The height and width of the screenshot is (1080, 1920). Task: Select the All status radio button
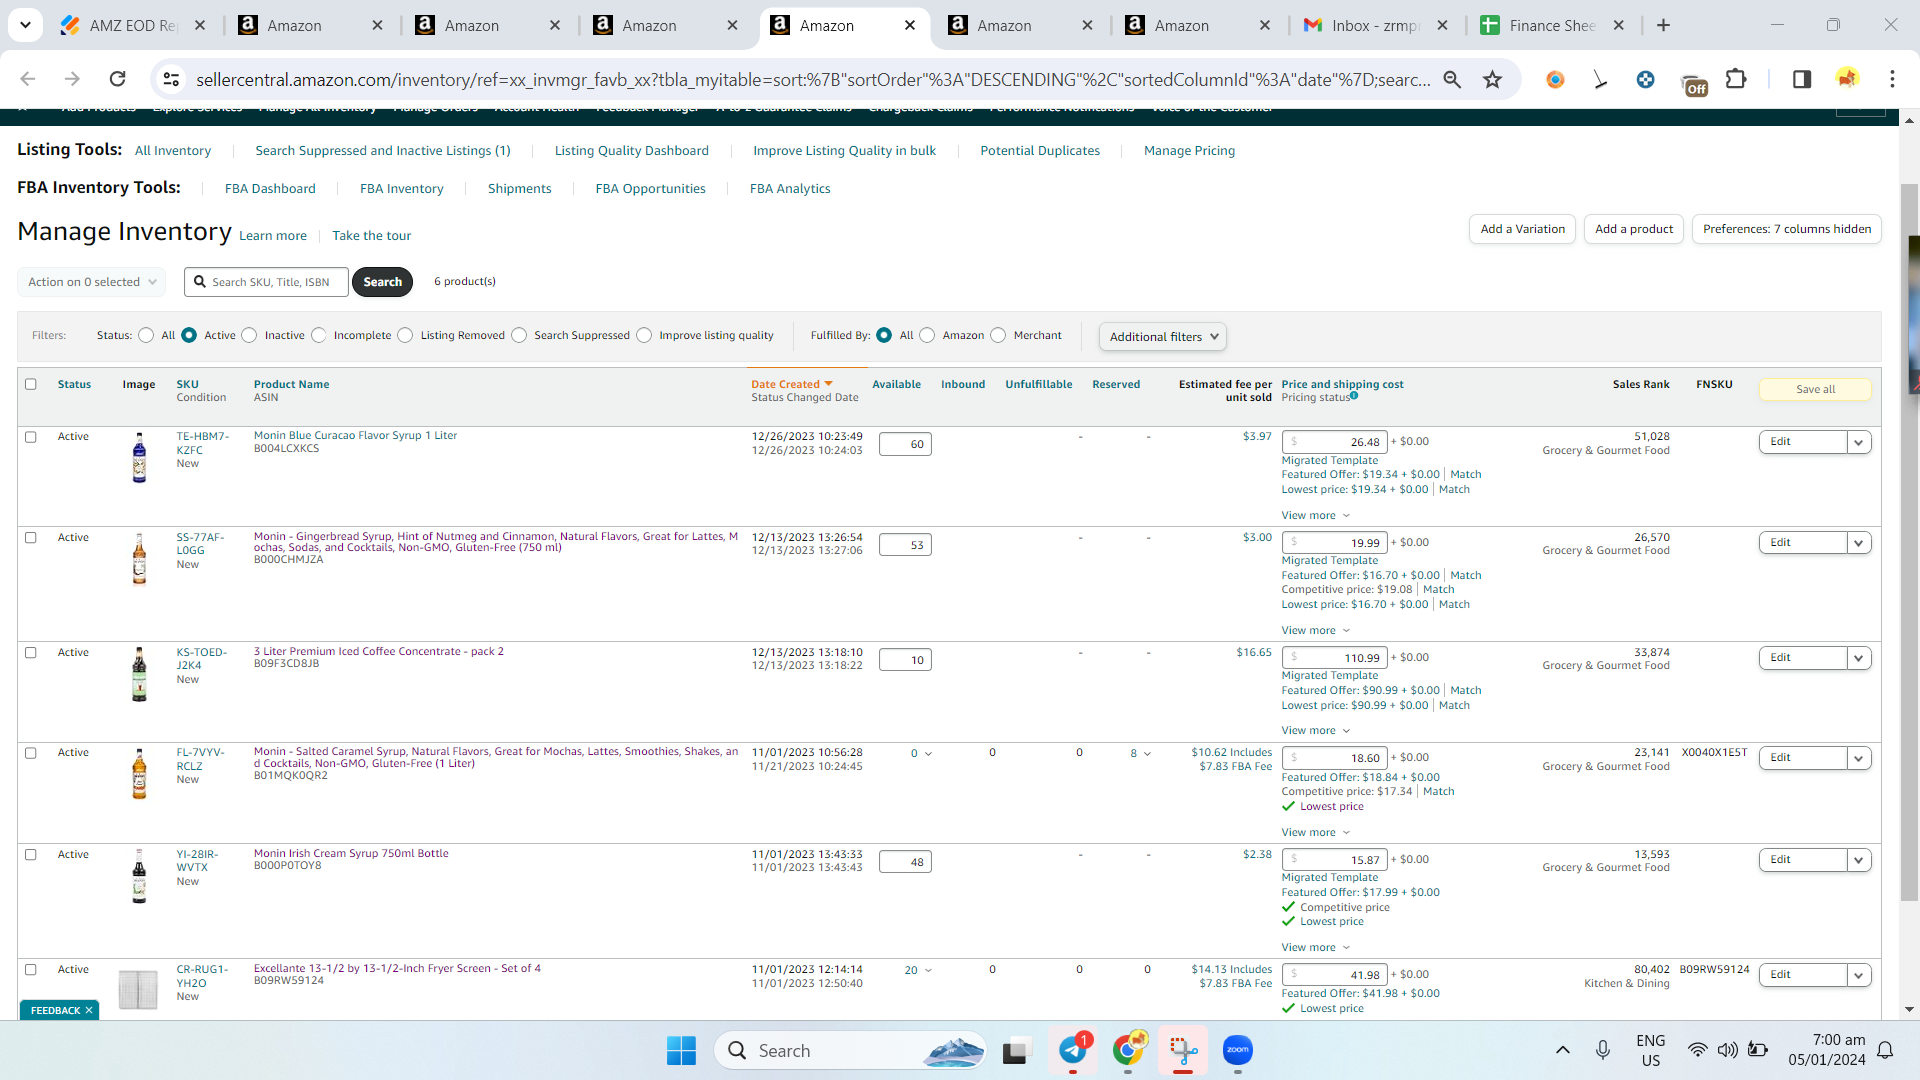click(146, 336)
